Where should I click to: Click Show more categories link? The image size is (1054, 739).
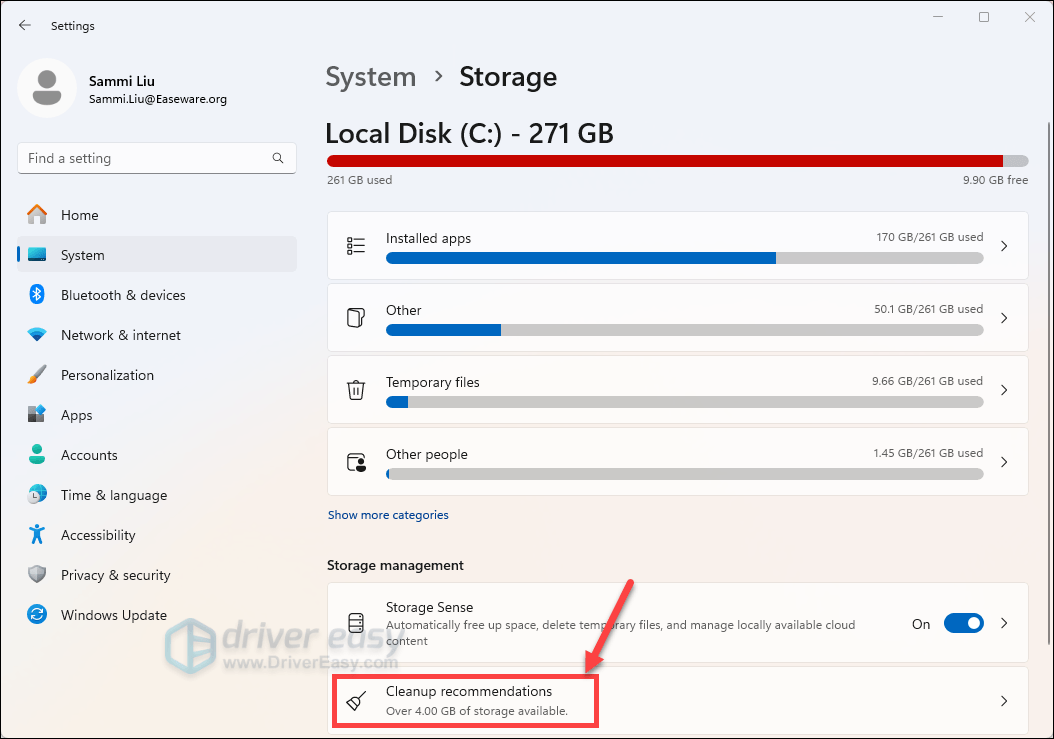click(x=388, y=515)
